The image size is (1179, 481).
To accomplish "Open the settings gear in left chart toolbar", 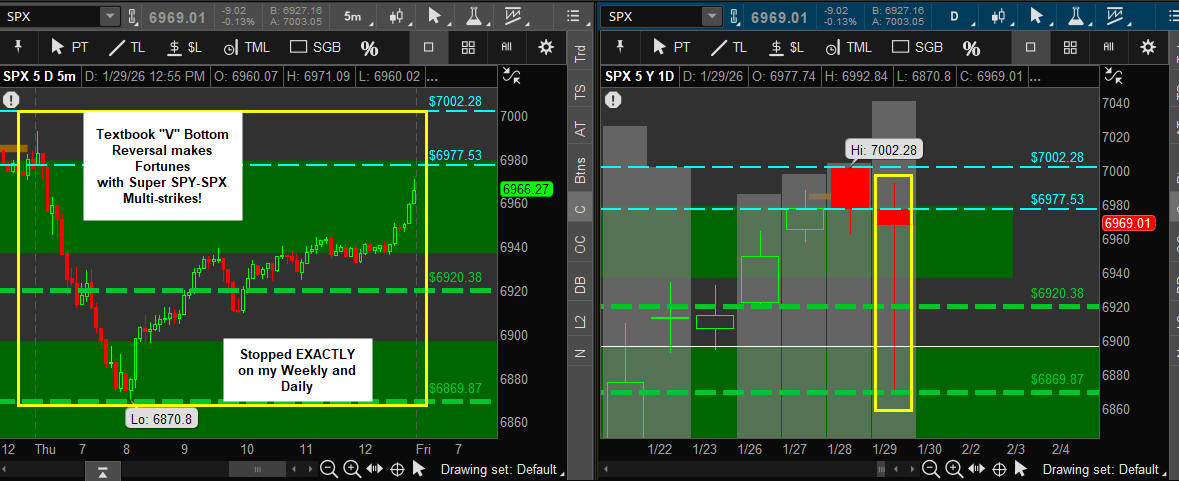I will coord(545,47).
